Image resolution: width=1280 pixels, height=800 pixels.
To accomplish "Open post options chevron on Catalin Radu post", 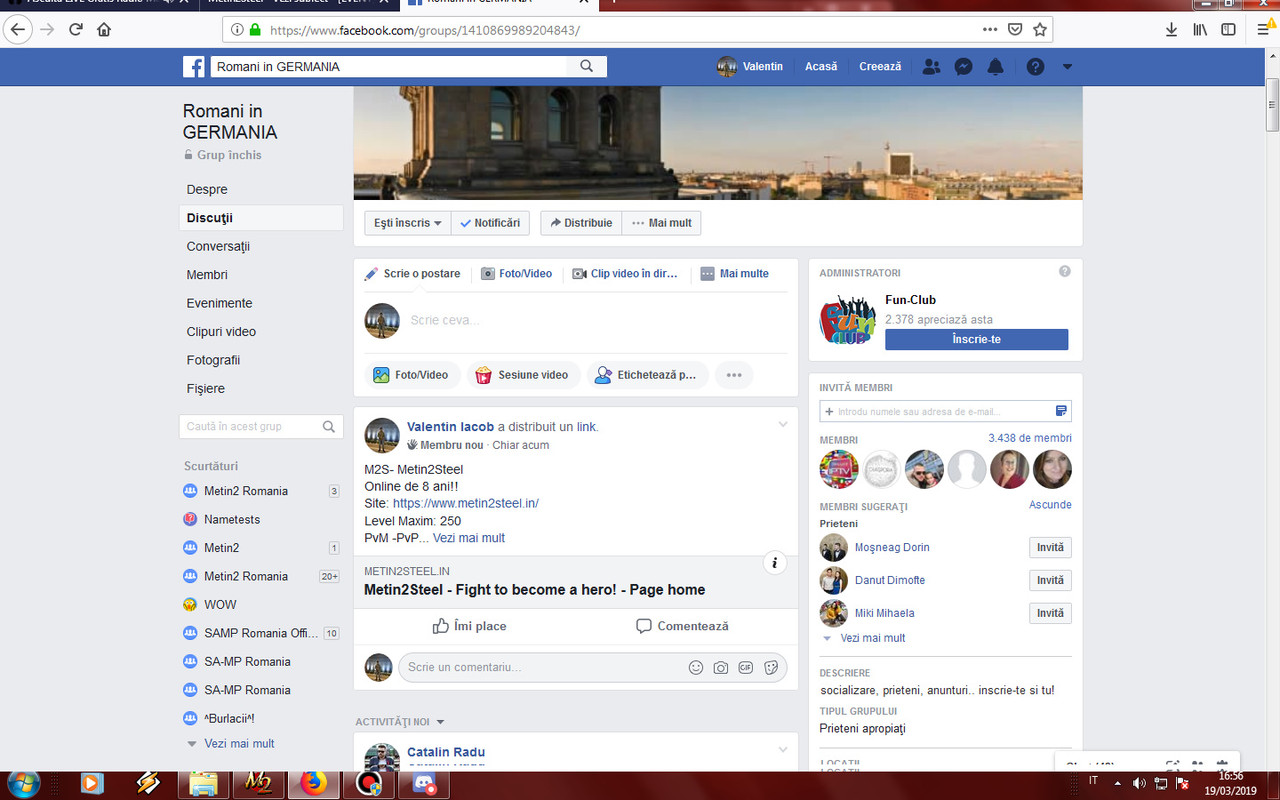I will 783,750.
